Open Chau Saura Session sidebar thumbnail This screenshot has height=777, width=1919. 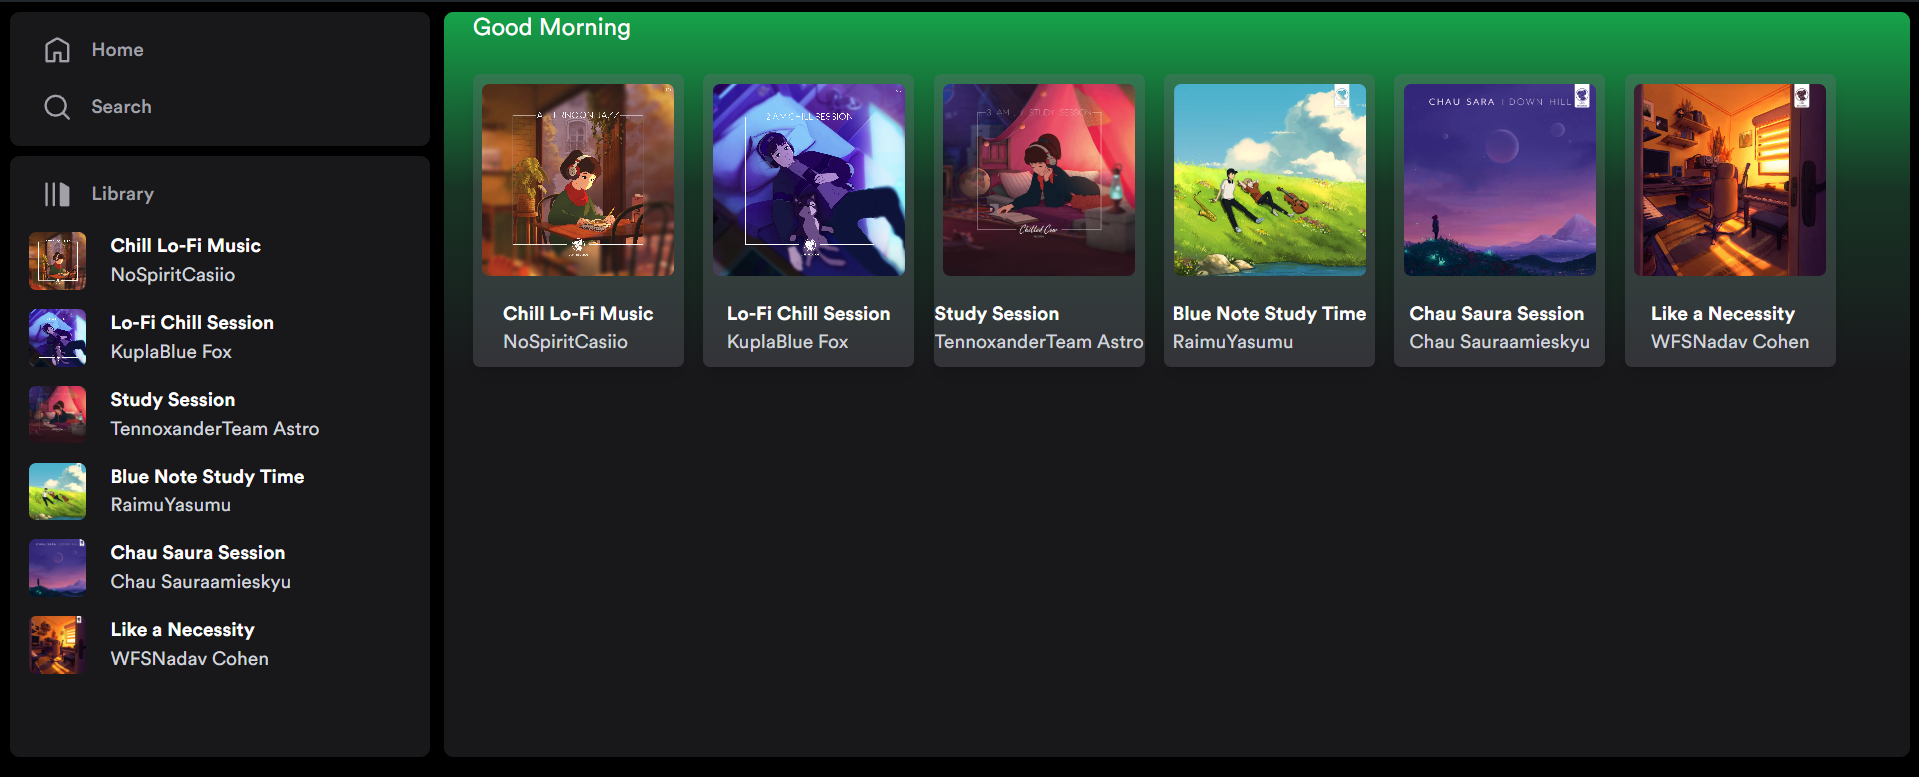[x=58, y=568]
